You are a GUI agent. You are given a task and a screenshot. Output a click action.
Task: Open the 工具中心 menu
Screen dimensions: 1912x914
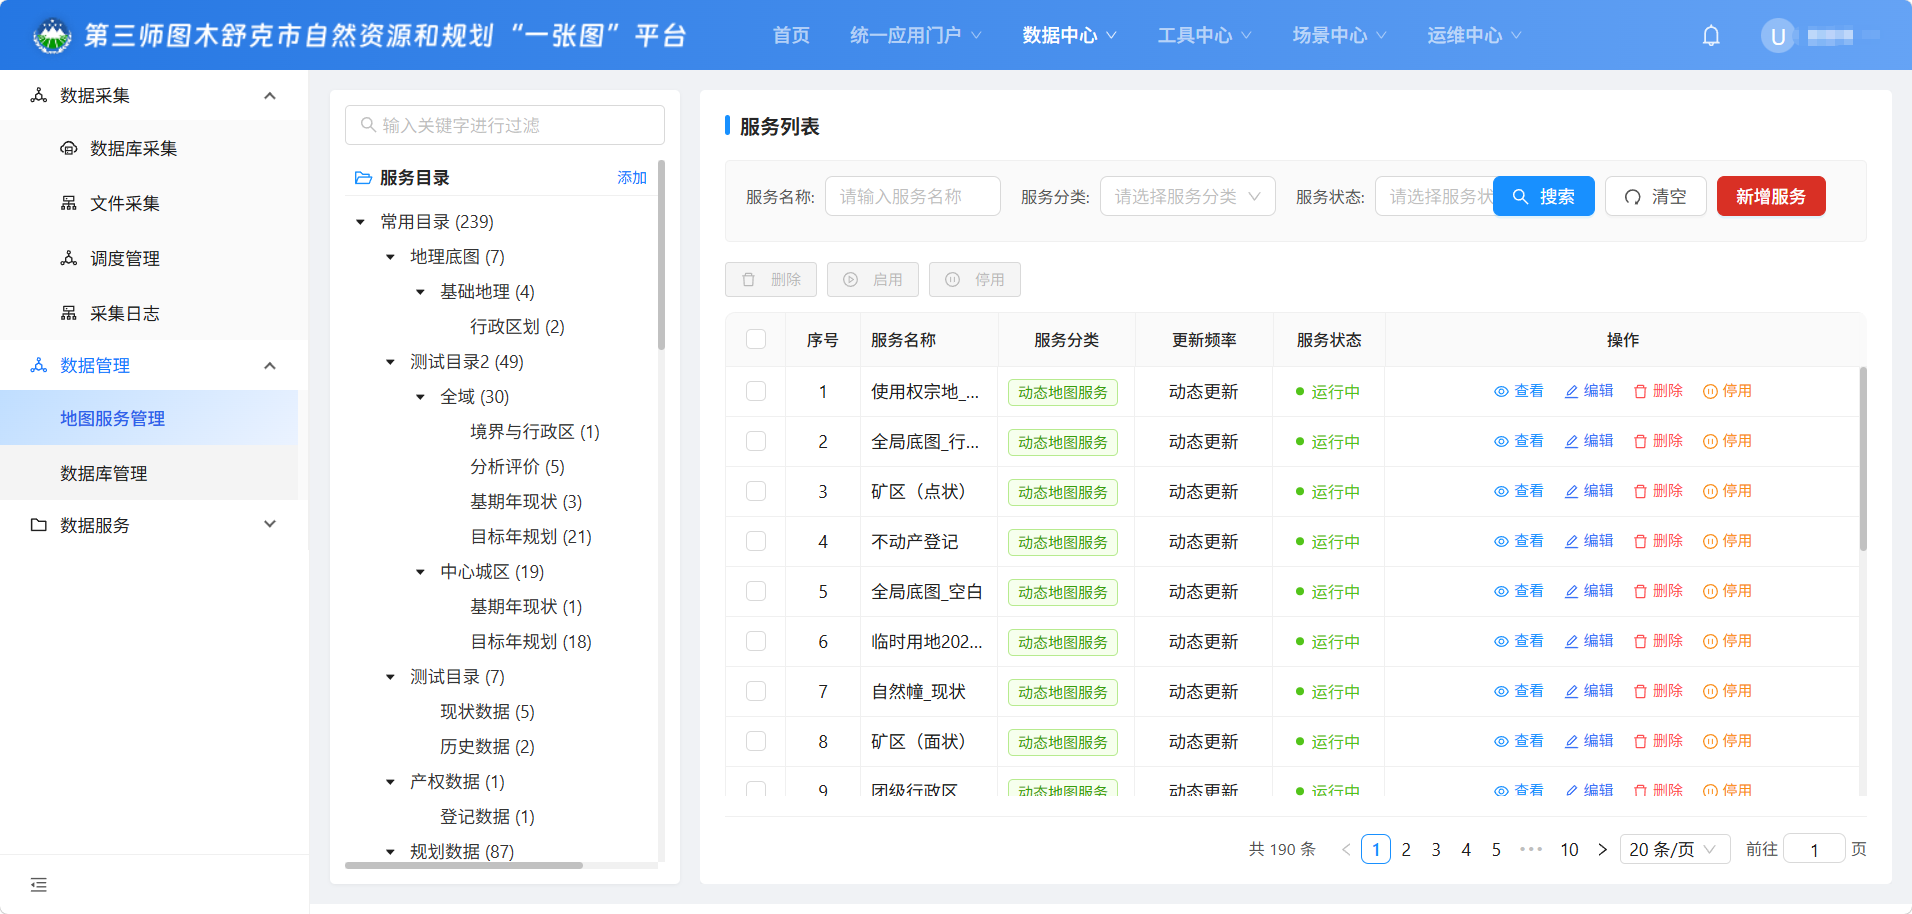point(1204,35)
